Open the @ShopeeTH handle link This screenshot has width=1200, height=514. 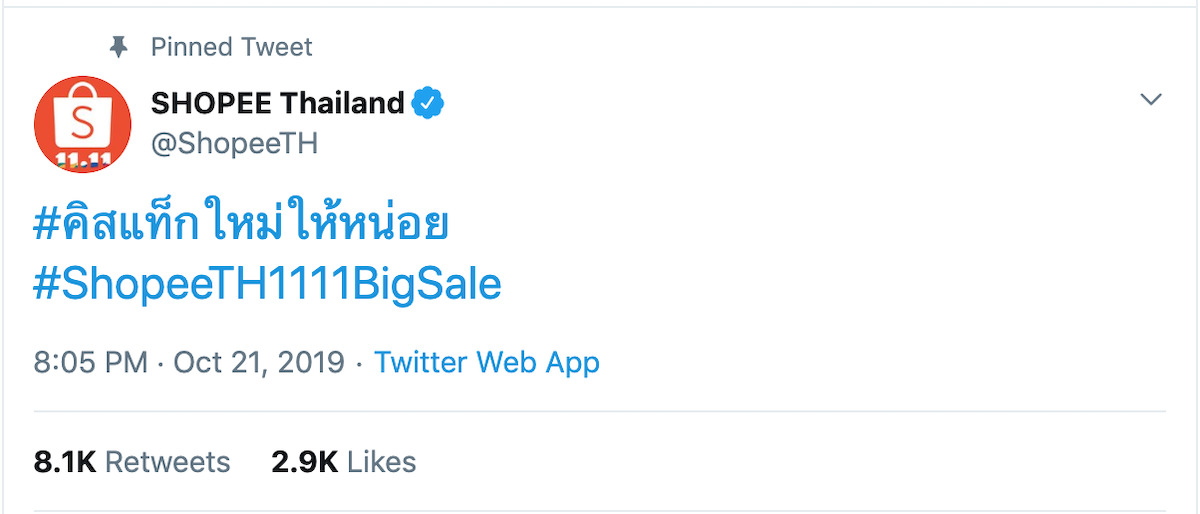tap(234, 143)
